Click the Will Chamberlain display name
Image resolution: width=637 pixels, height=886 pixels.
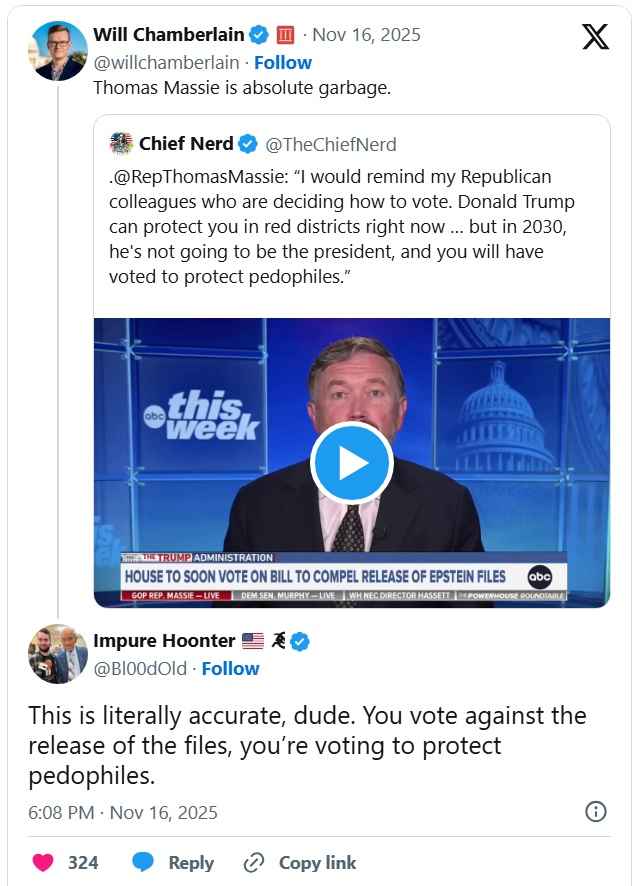168,35
